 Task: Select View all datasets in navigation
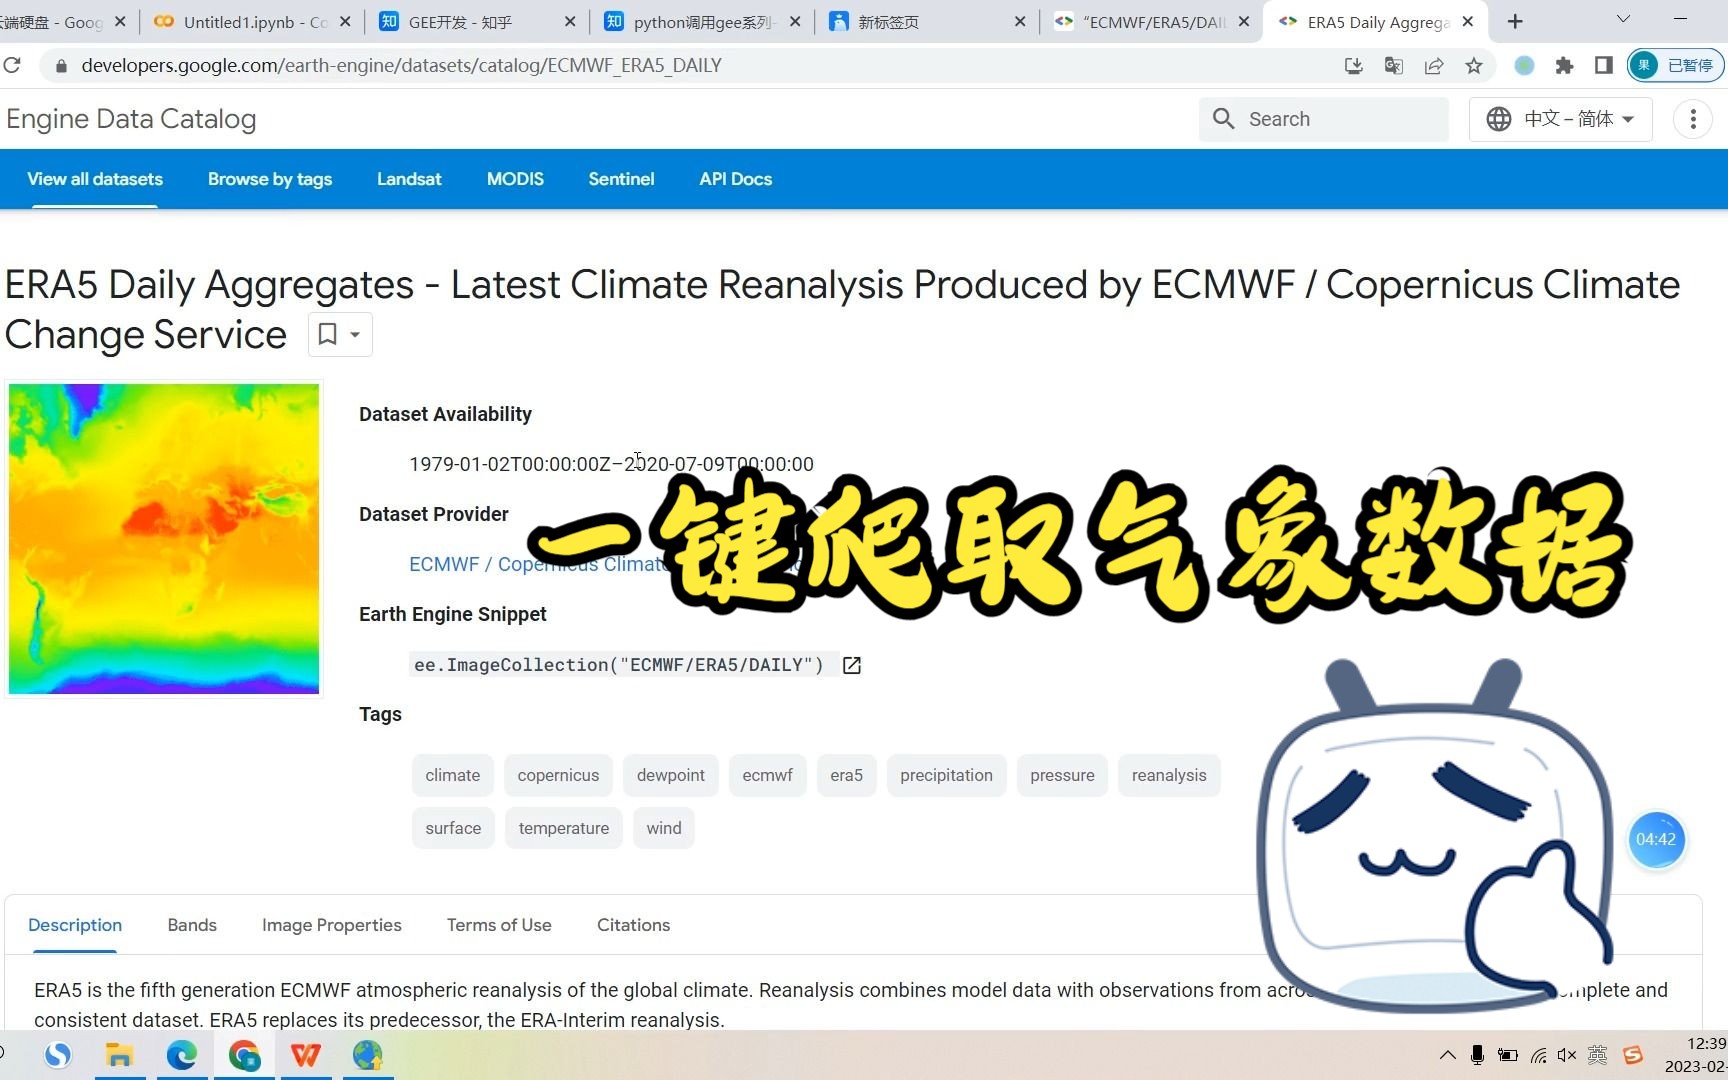click(x=95, y=179)
